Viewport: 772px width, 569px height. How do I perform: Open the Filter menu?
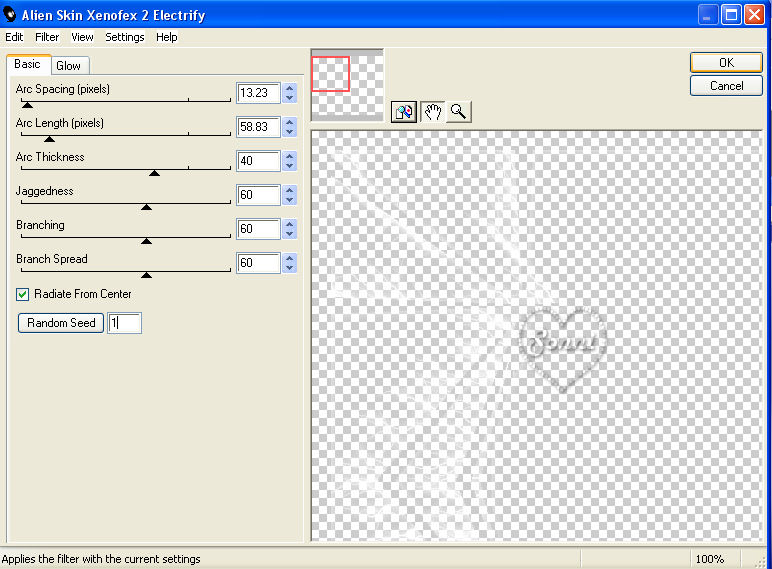[47, 37]
